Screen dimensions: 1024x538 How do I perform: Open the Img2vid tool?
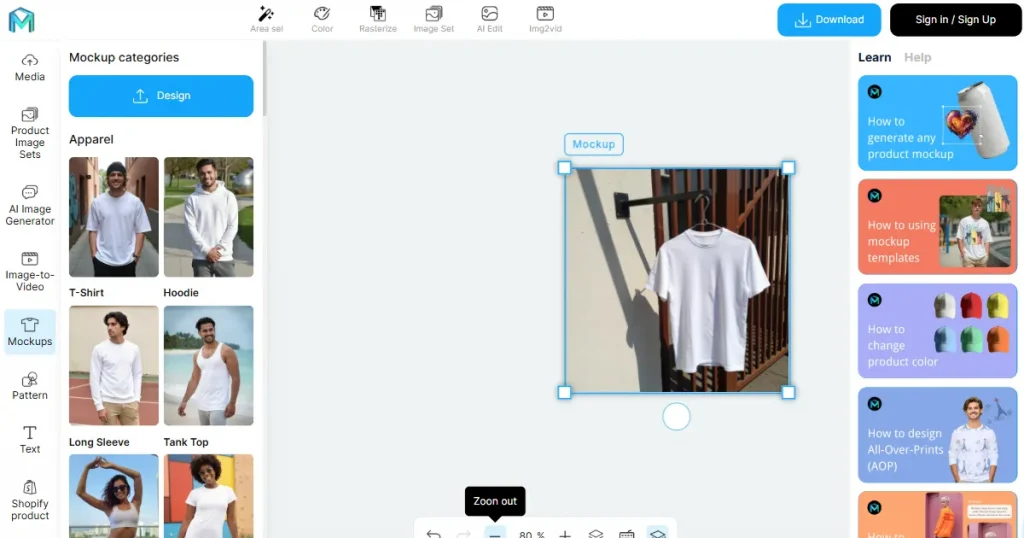(545, 19)
